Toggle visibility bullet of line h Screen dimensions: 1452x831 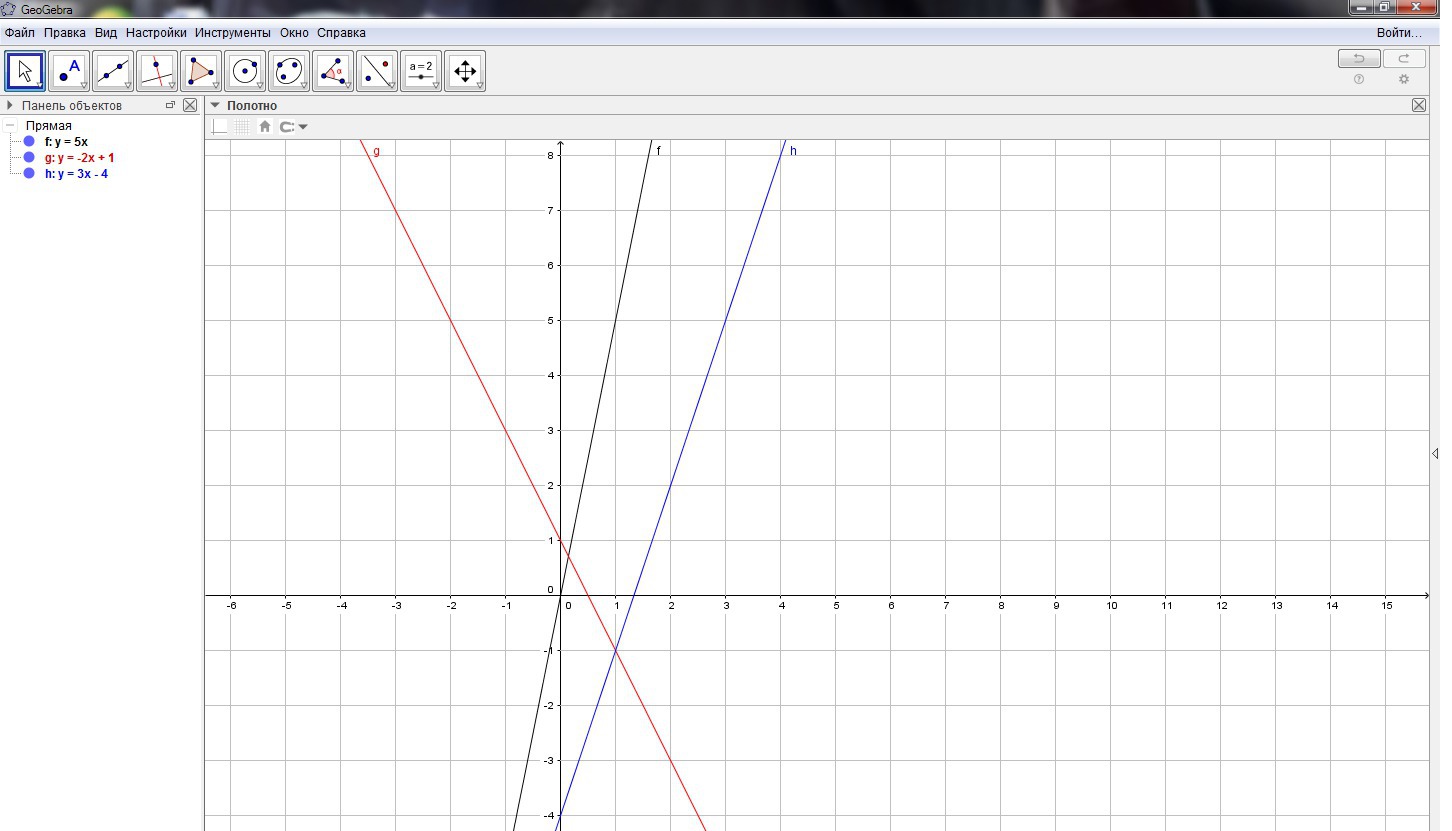pyautogui.click(x=29, y=174)
